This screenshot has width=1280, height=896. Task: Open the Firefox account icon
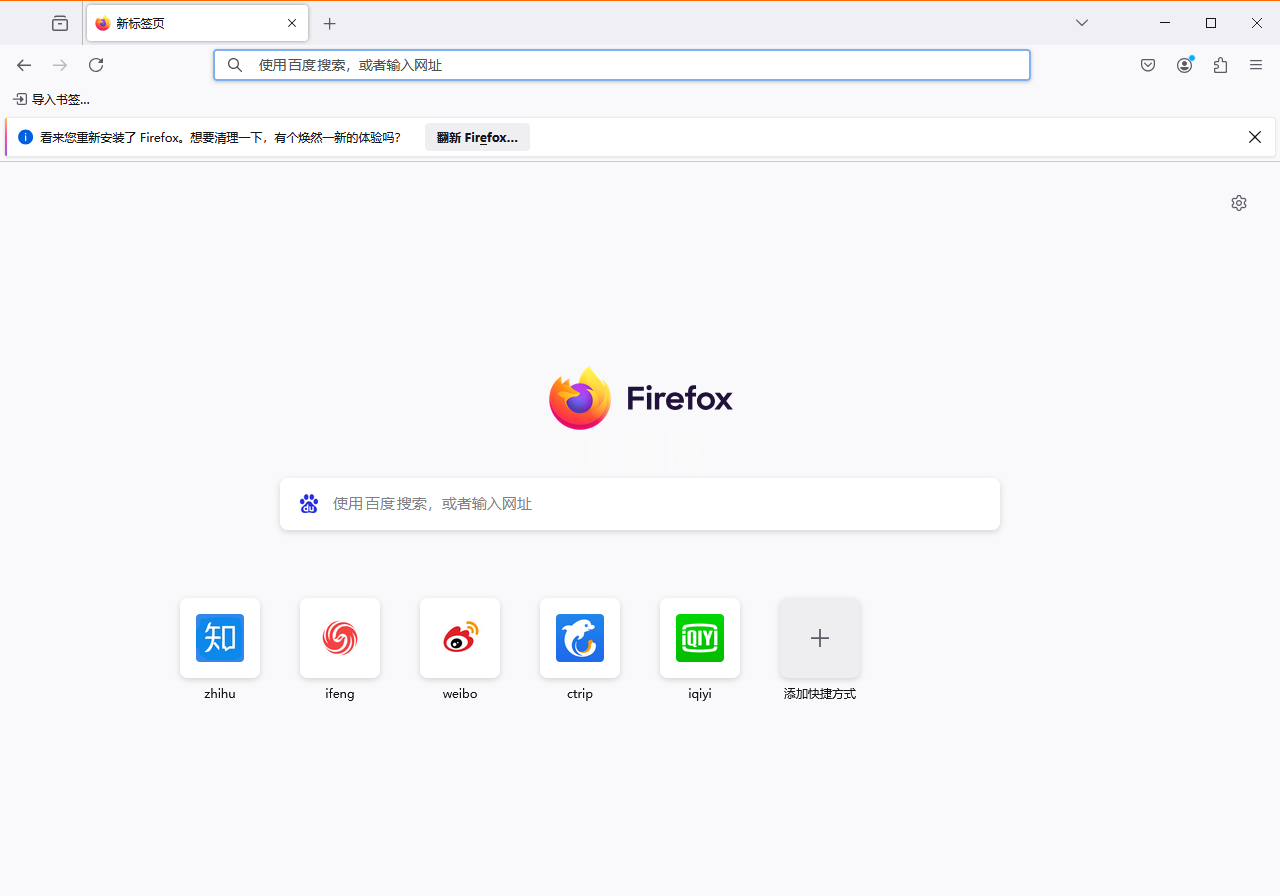coord(1184,65)
